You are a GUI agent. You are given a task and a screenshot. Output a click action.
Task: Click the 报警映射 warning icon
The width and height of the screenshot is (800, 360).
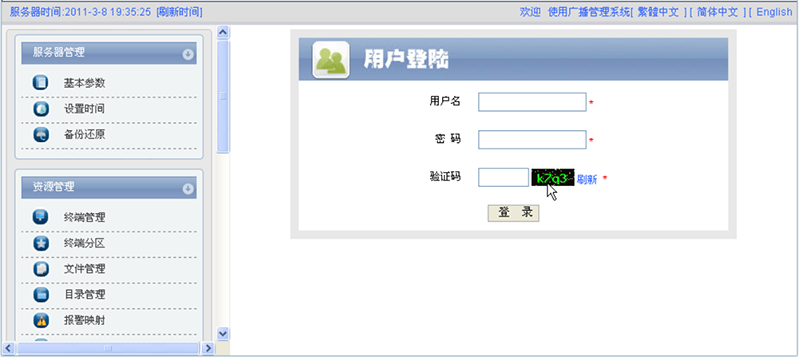click(x=40, y=320)
